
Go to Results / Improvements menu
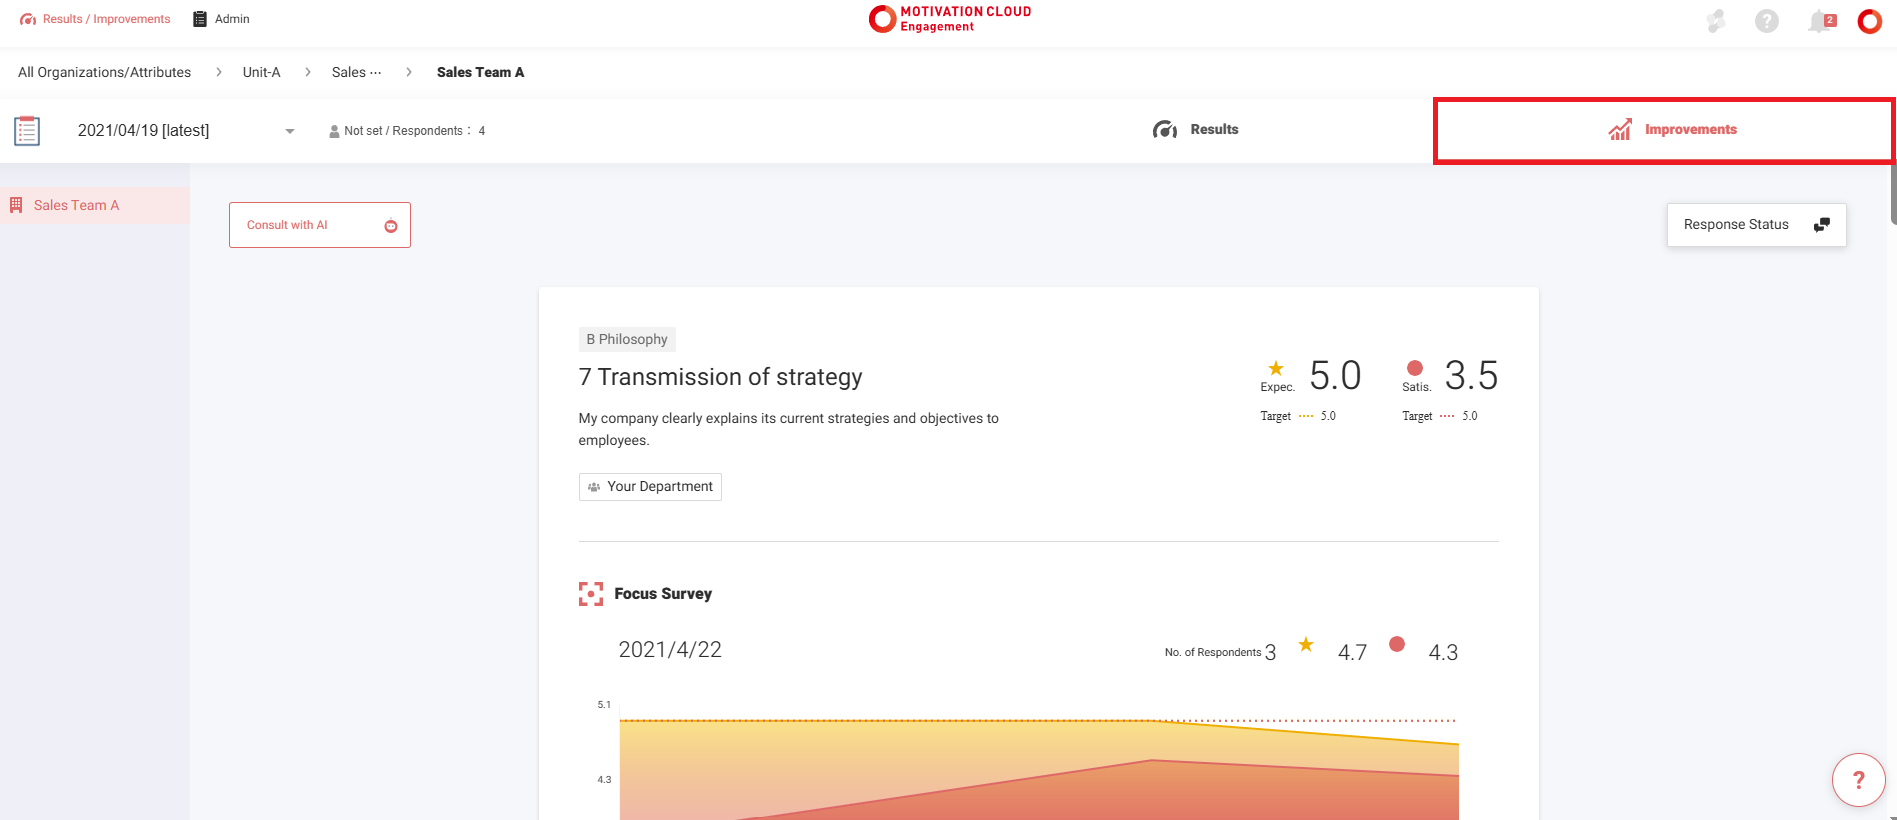pos(95,19)
